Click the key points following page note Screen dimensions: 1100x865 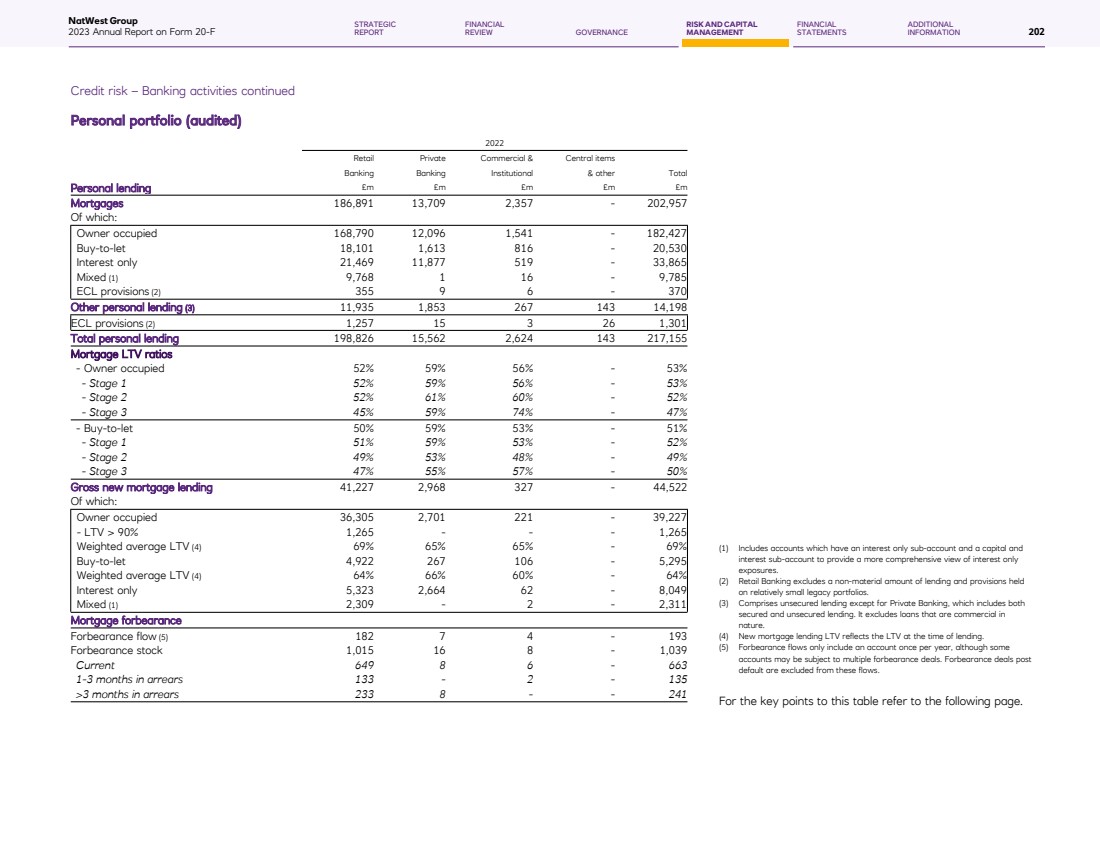coord(870,701)
